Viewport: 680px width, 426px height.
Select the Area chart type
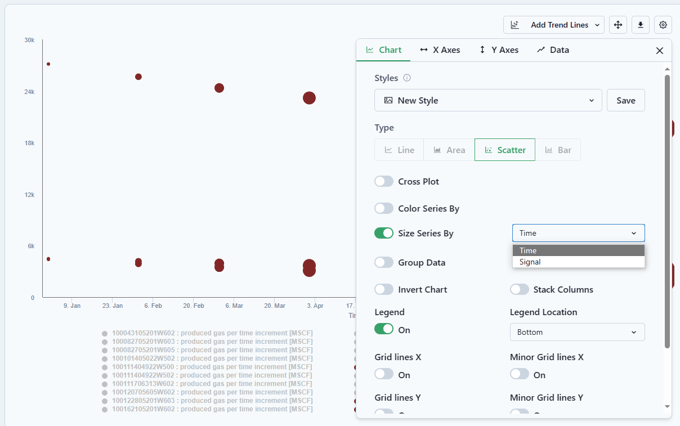(448, 150)
